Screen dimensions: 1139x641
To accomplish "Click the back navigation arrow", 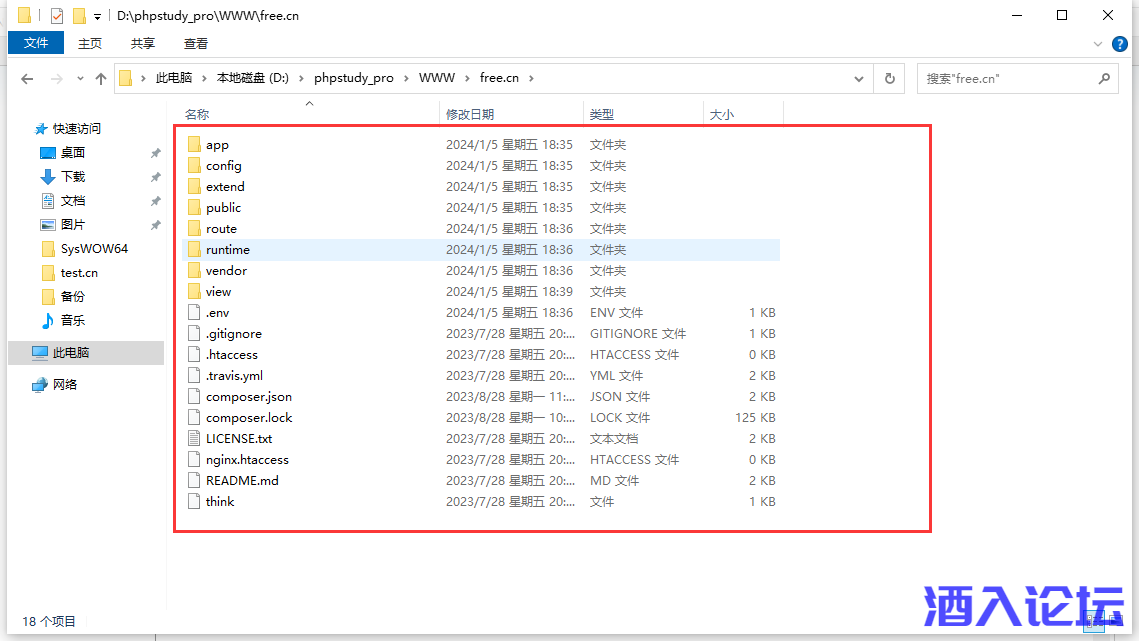I will tap(27, 78).
